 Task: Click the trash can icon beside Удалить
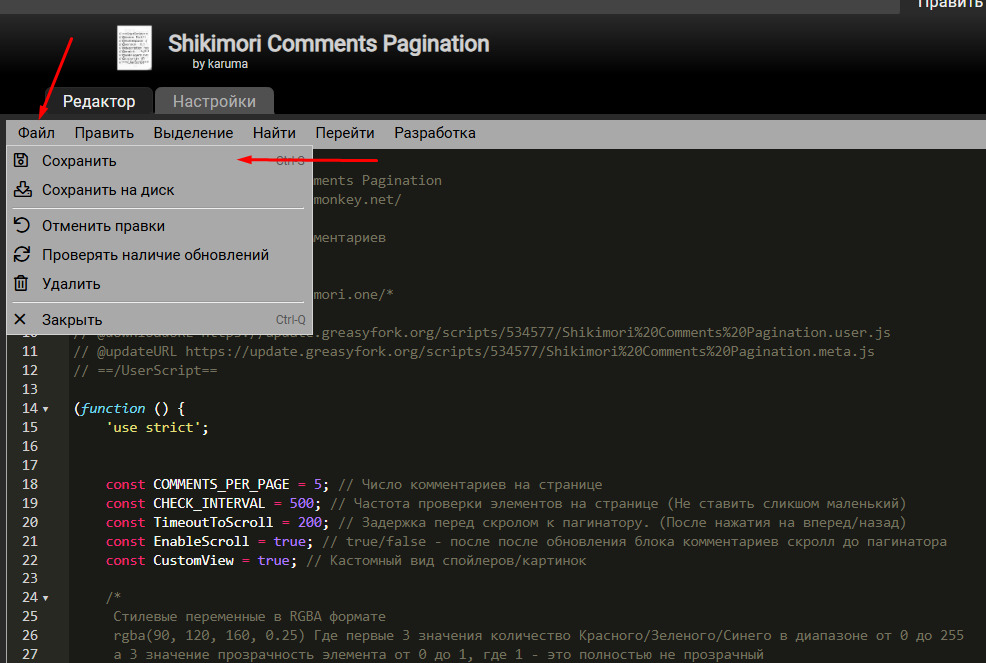pos(21,284)
